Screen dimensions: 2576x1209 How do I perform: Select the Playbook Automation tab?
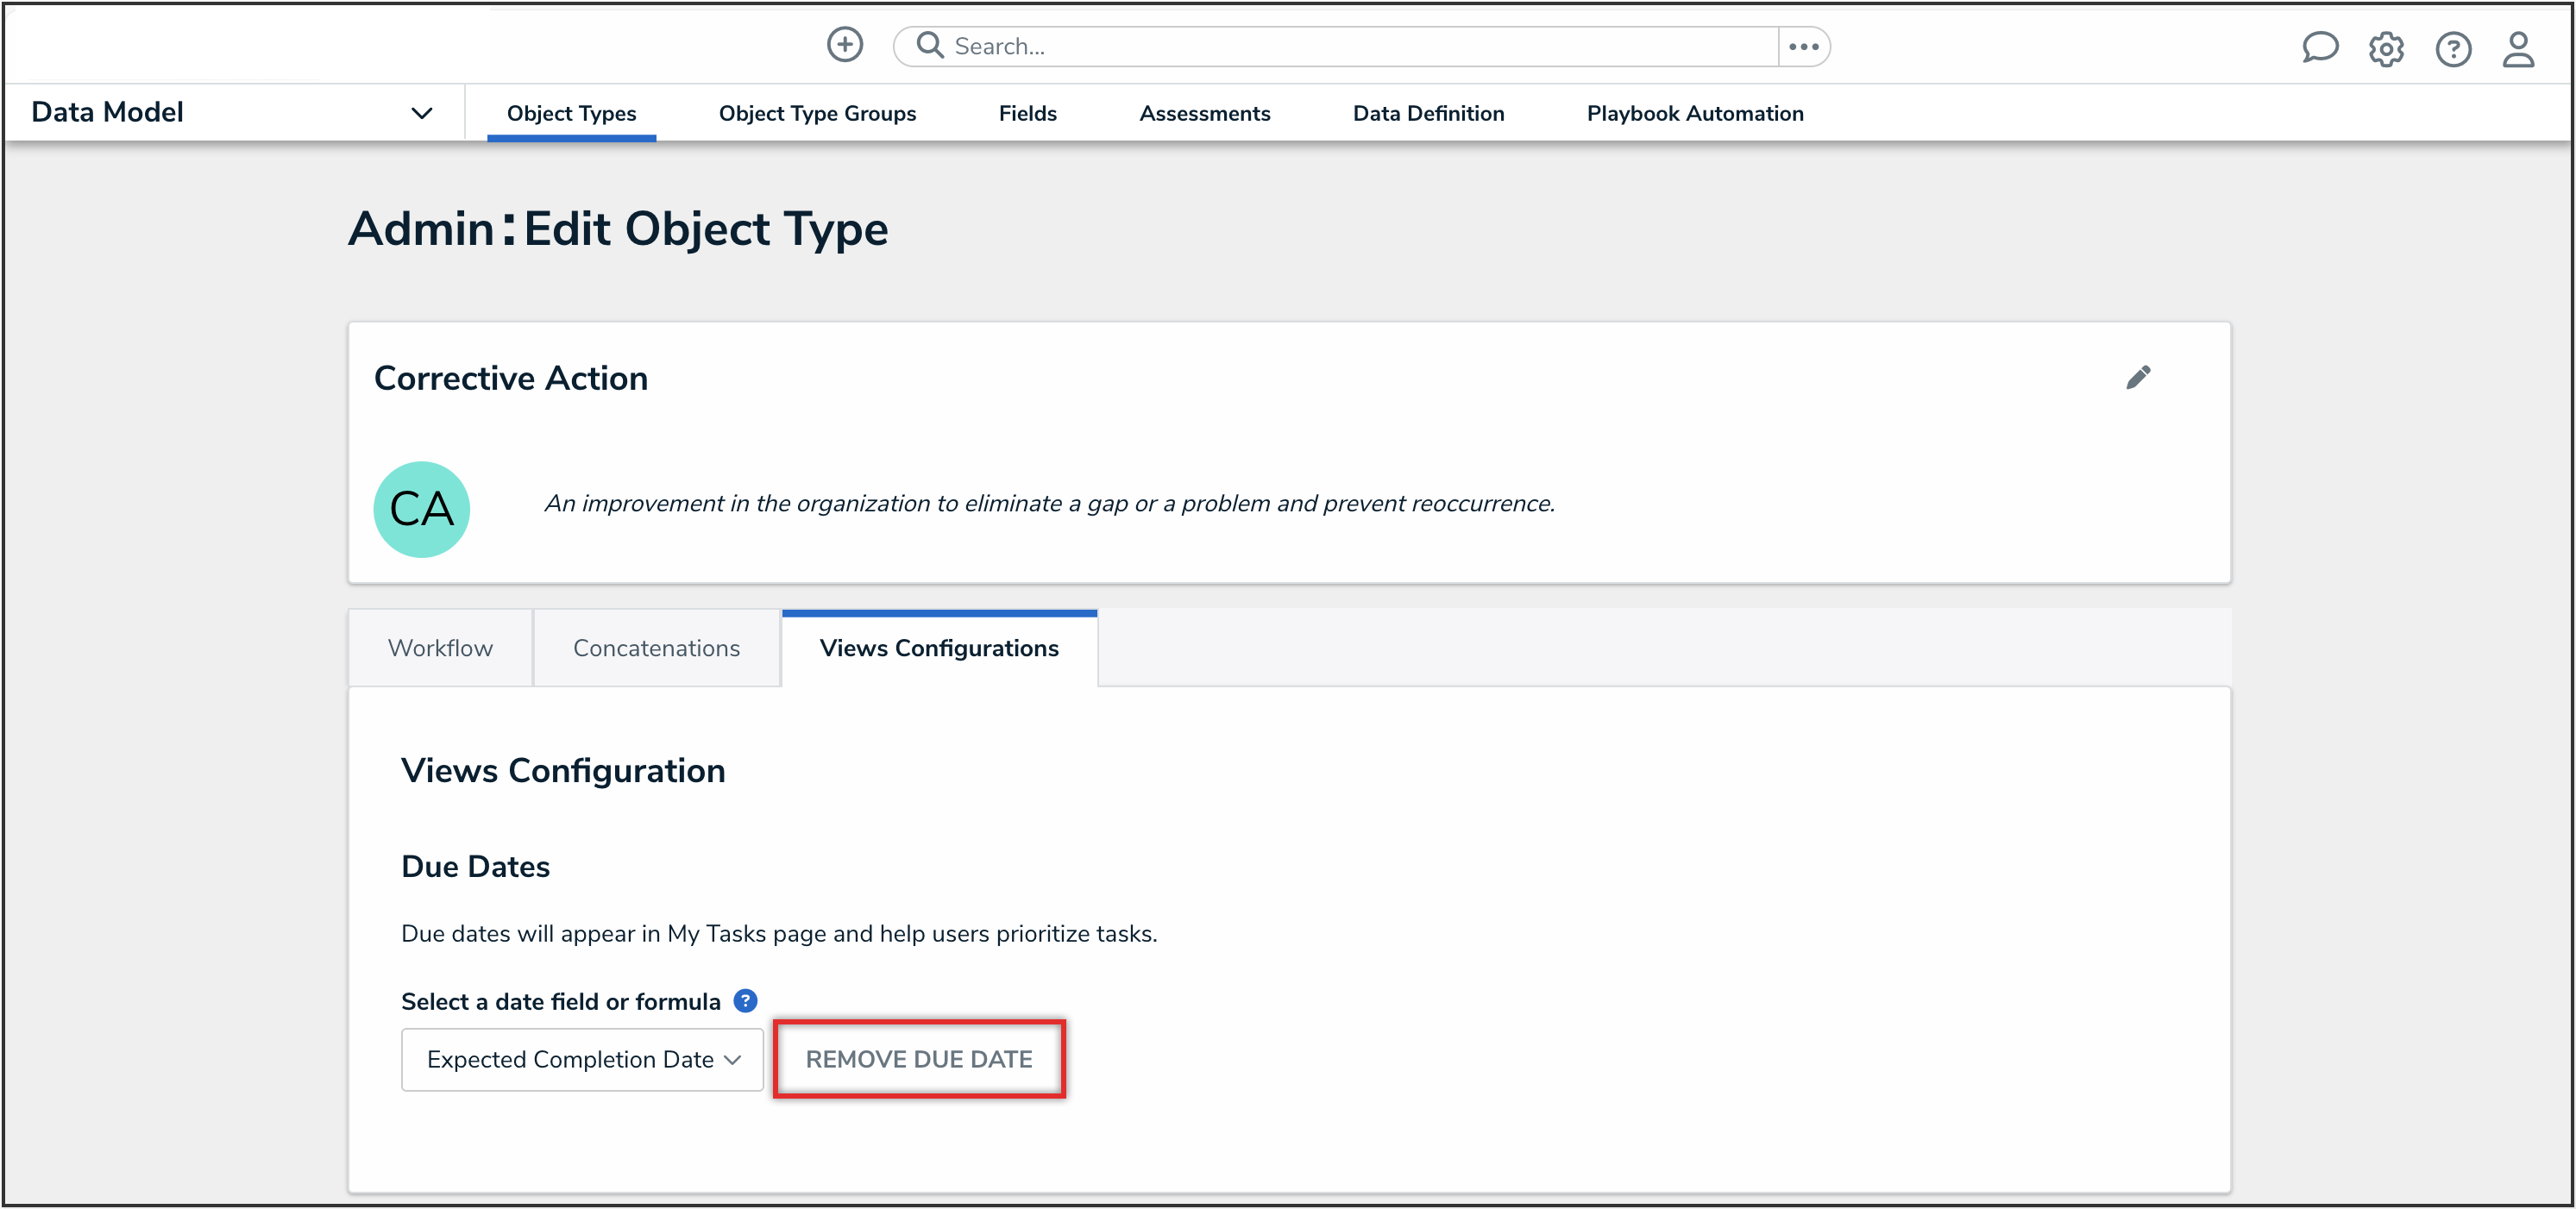pos(1694,113)
